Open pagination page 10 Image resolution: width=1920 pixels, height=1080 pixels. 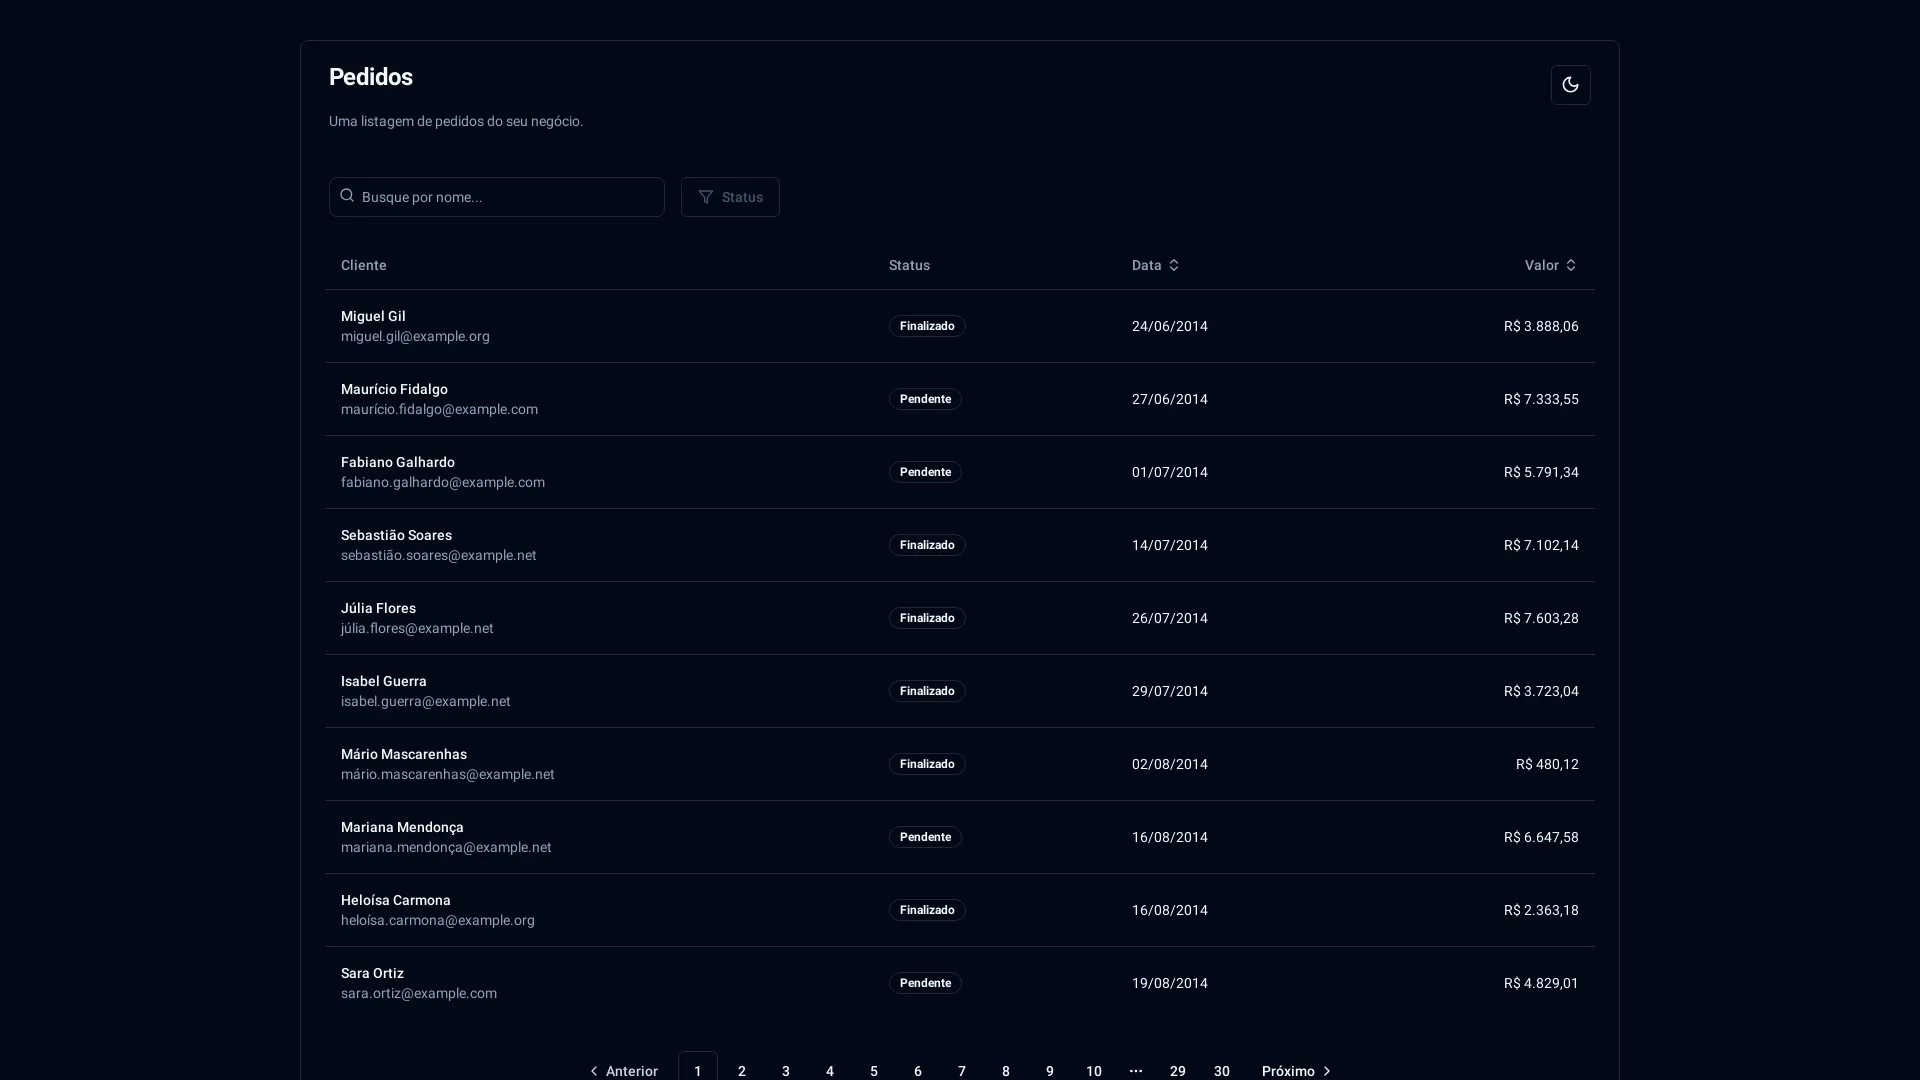point(1094,1070)
